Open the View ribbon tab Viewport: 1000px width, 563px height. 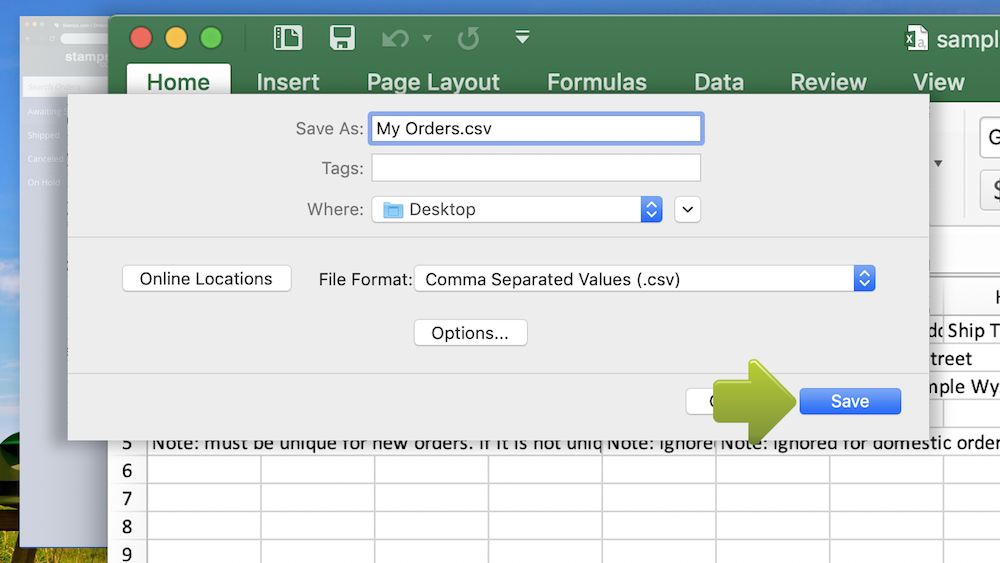tap(938, 82)
